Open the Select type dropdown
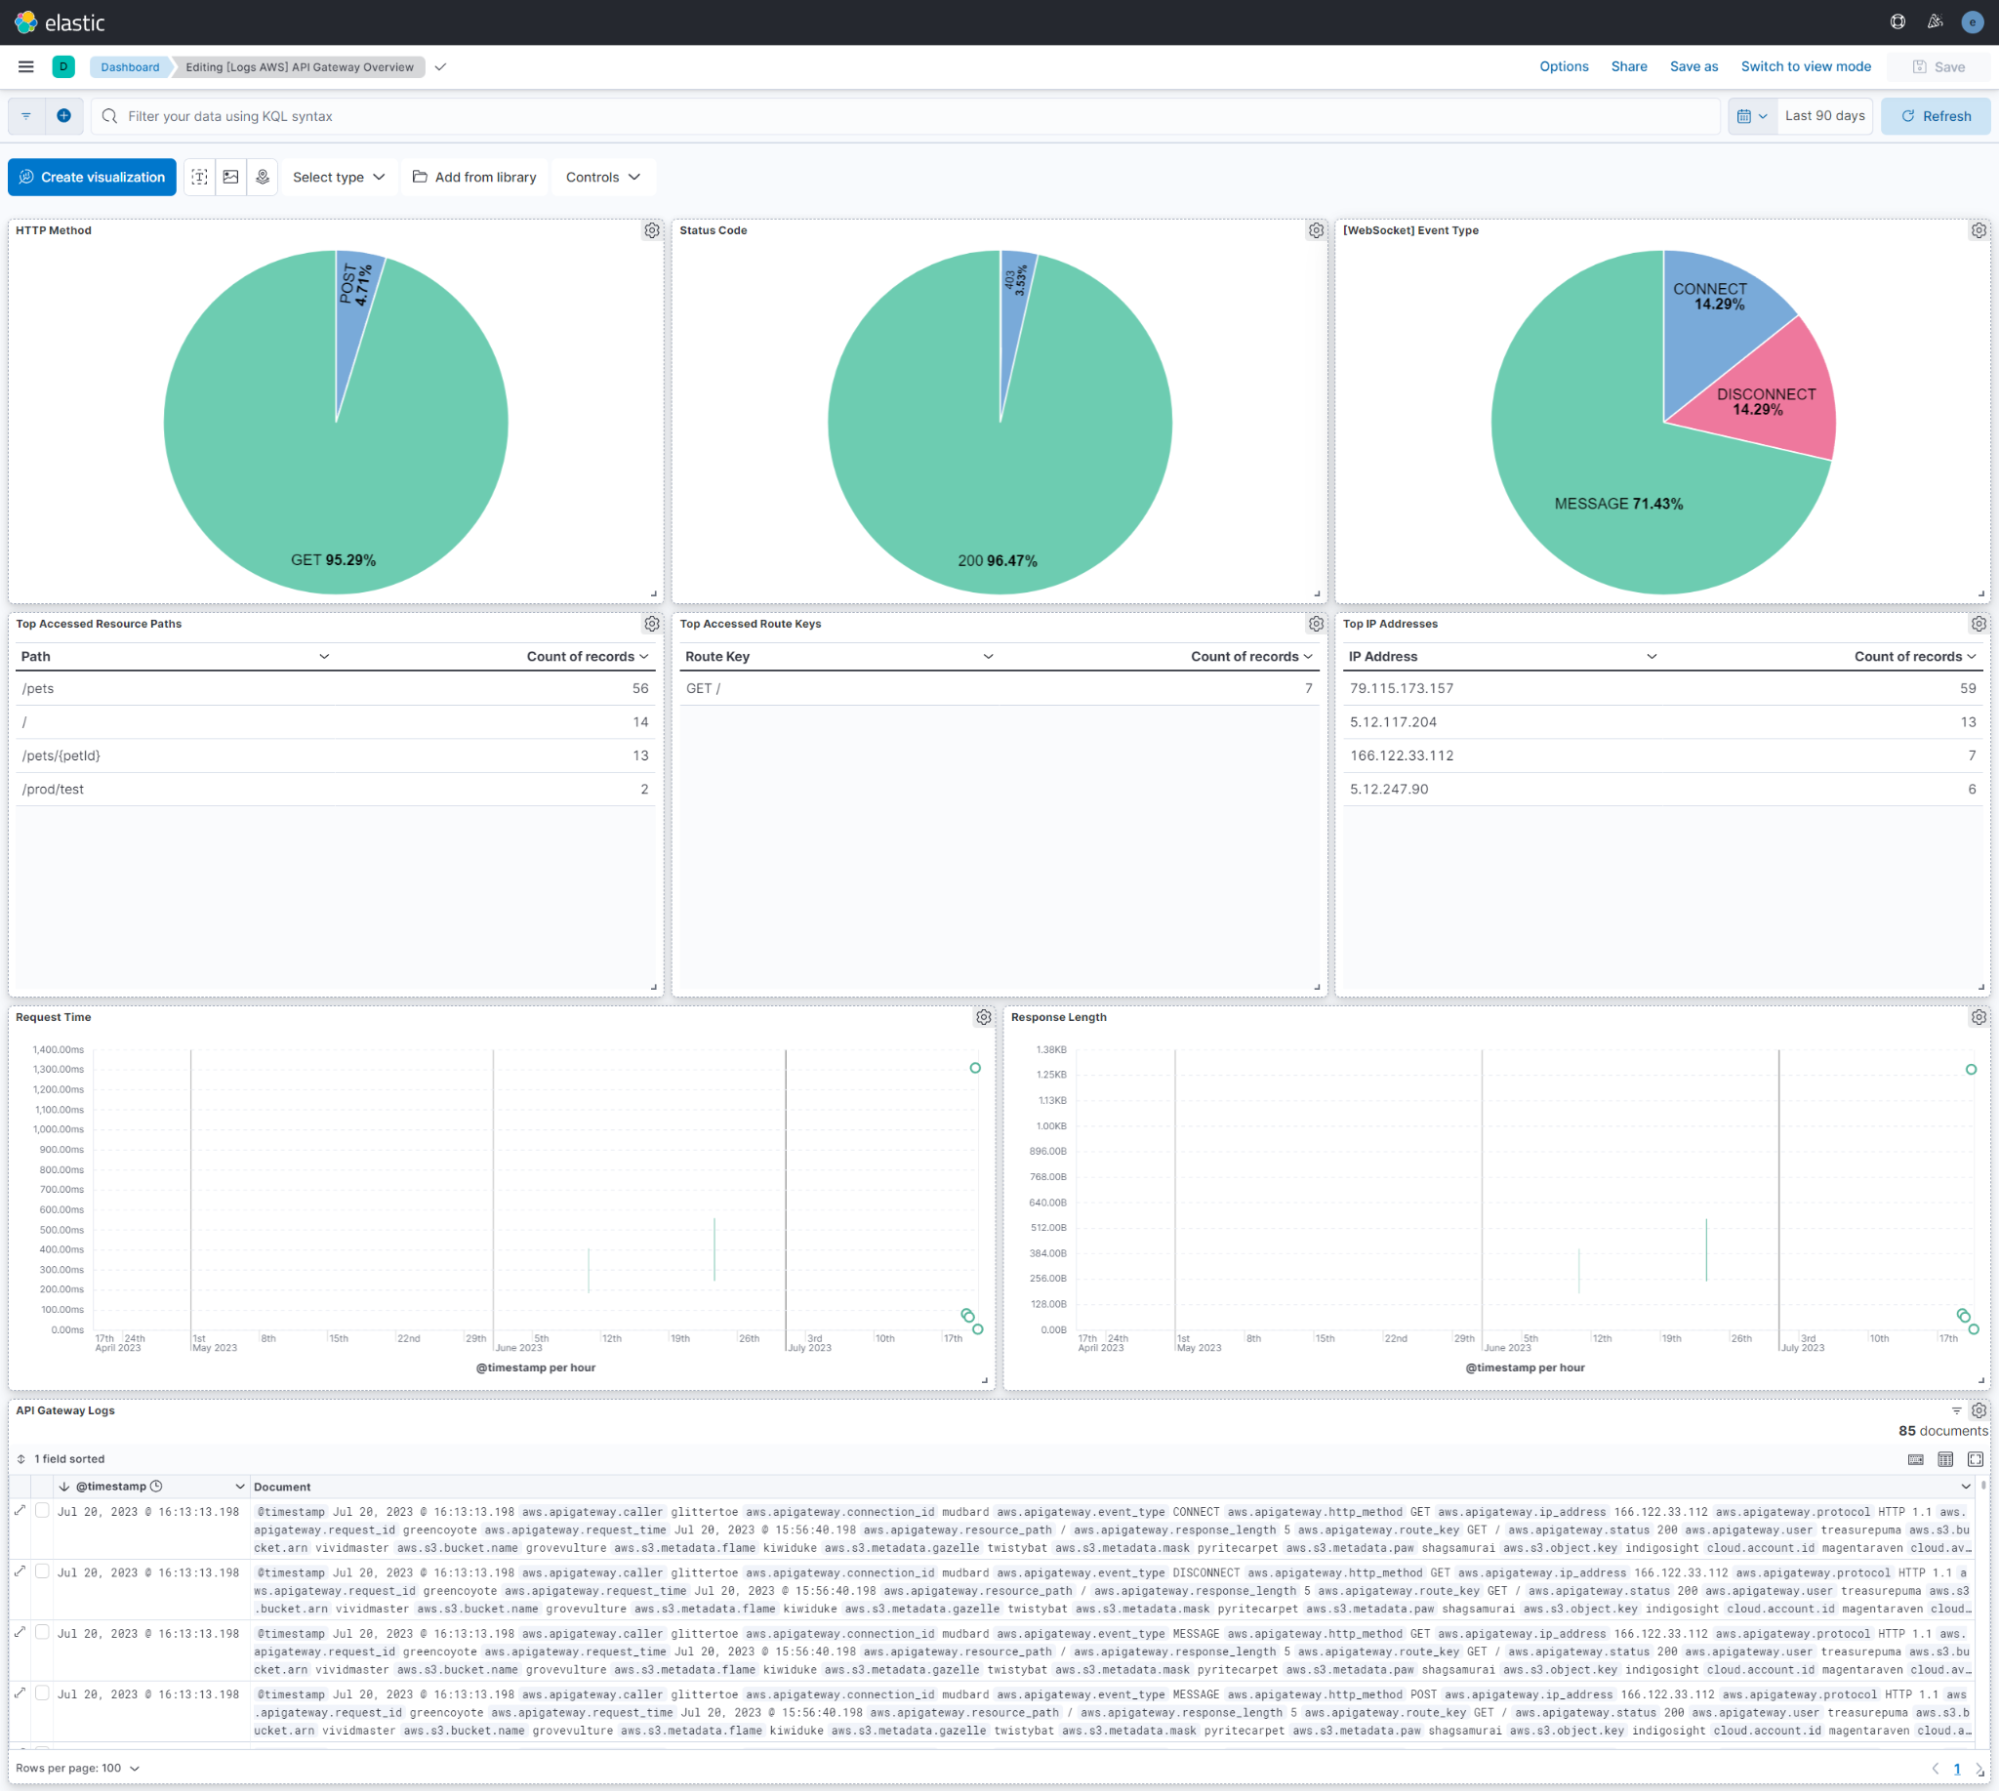The image size is (1999, 1792). click(x=338, y=177)
